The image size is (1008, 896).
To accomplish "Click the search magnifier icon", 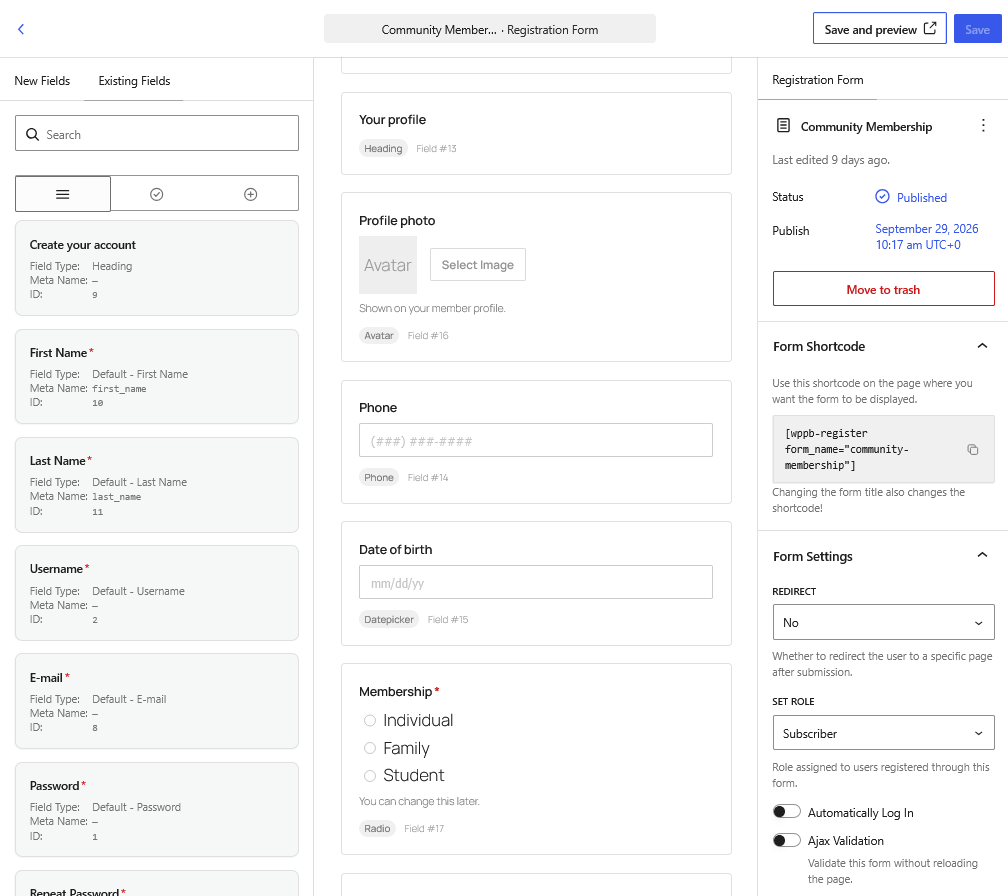I will click(32, 134).
